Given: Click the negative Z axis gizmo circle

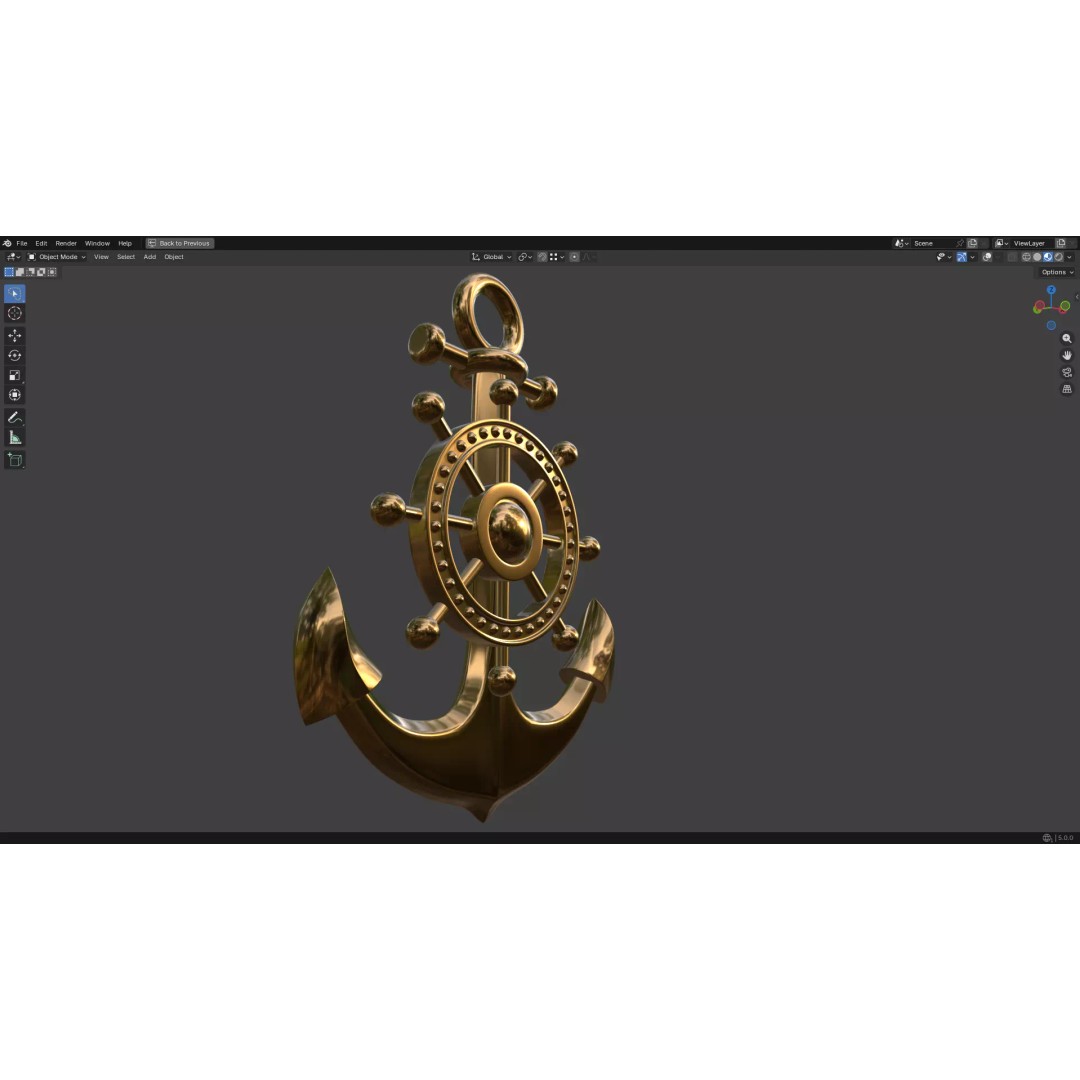Looking at the screenshot, I should pos(1051,325).
